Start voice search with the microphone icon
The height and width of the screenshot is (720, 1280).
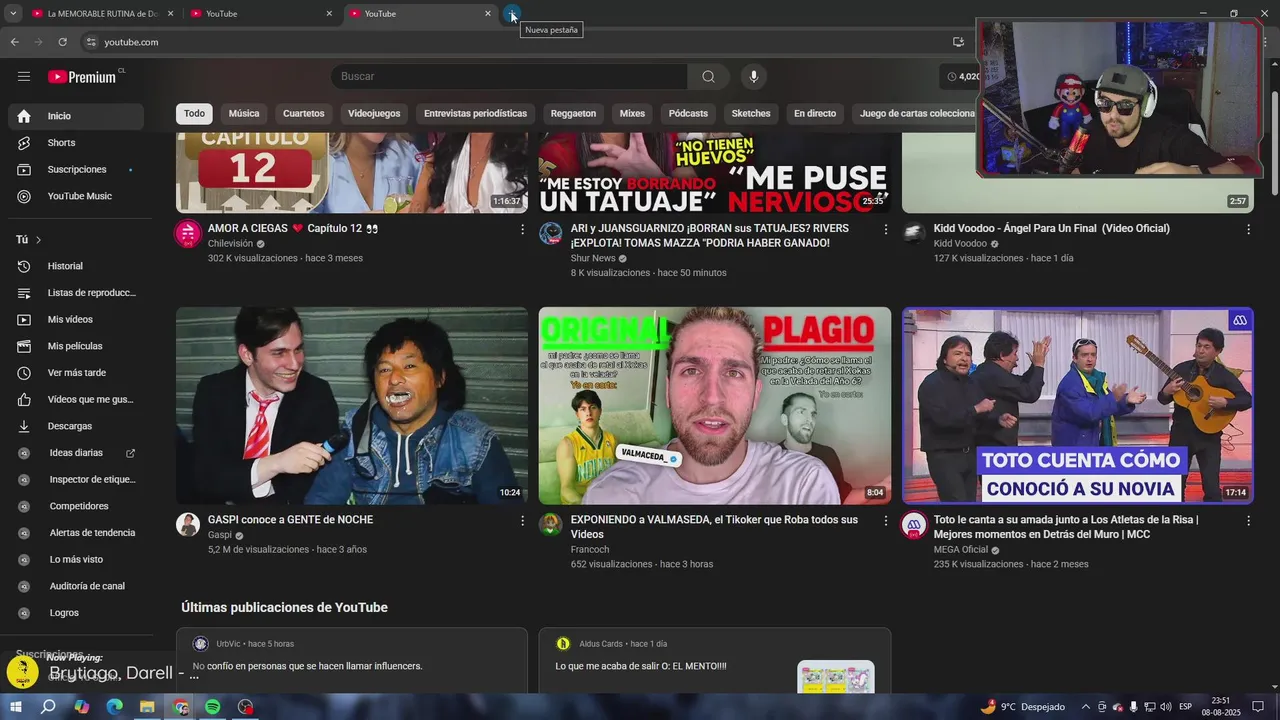753,77
